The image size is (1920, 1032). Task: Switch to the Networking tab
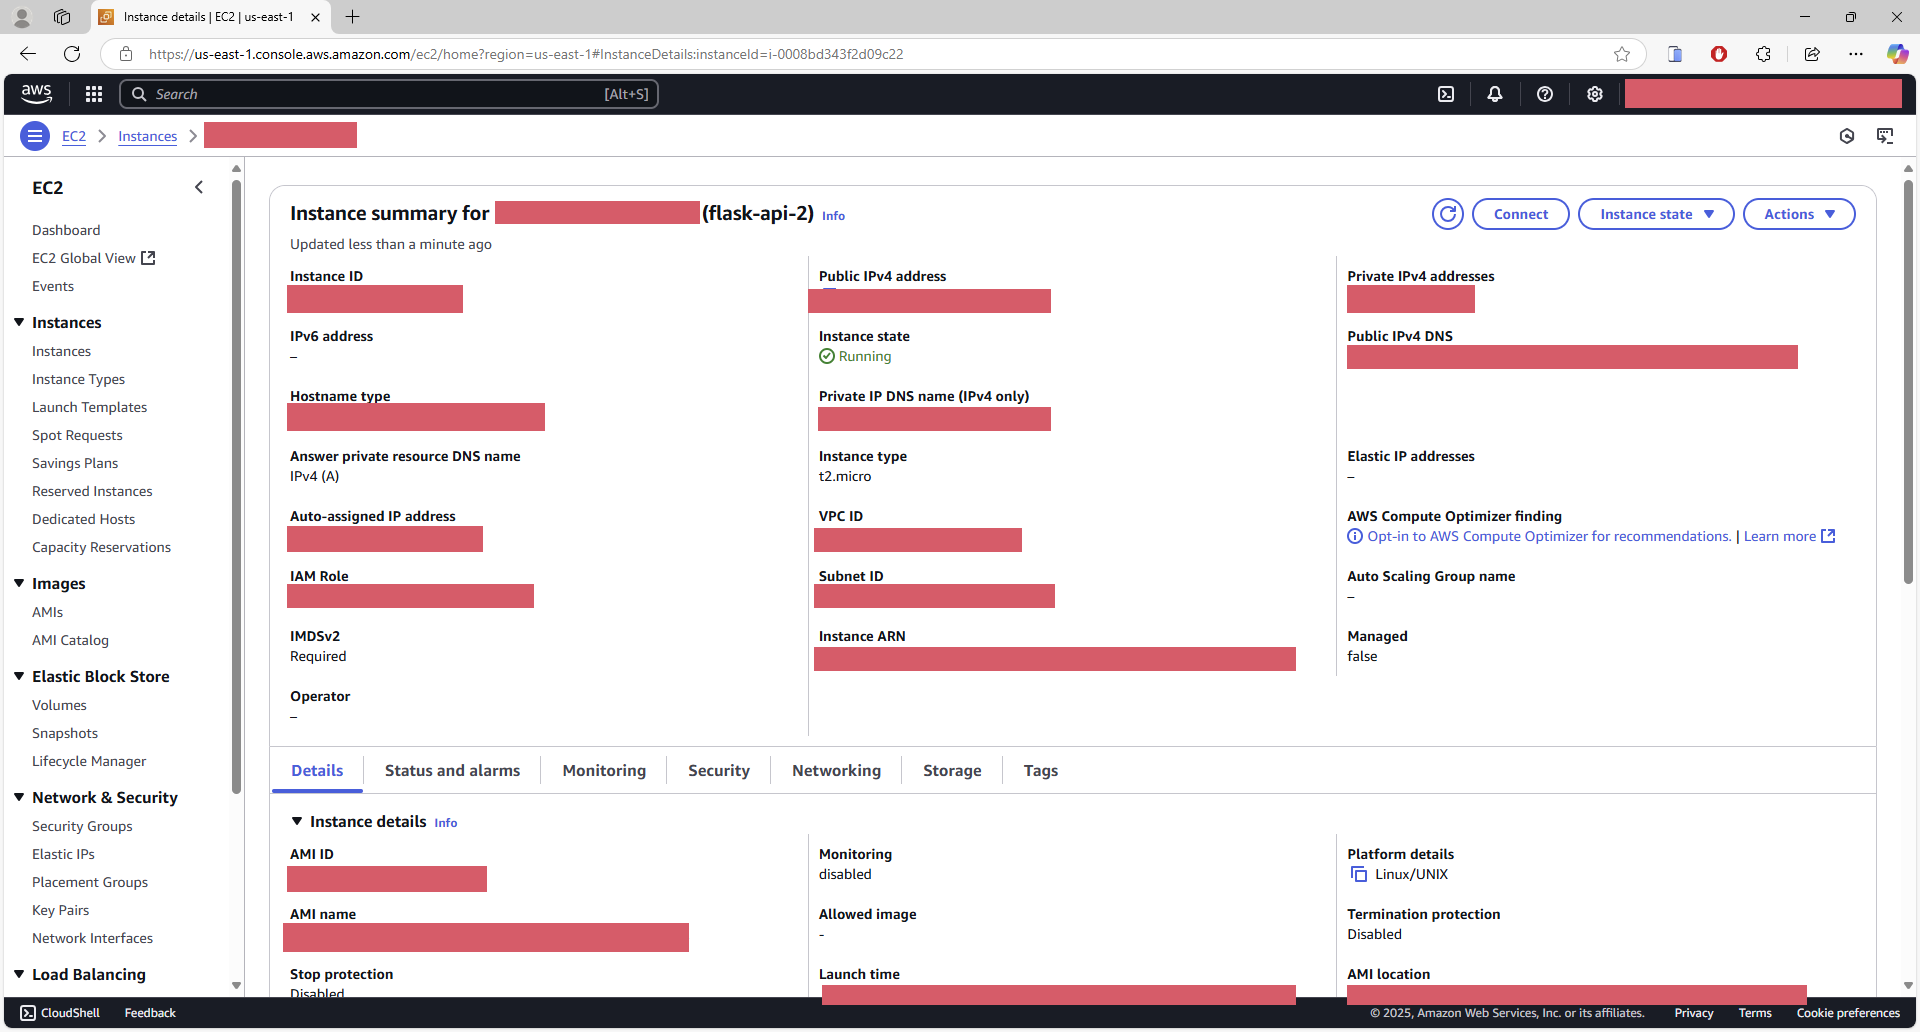[x=836, y=771]
